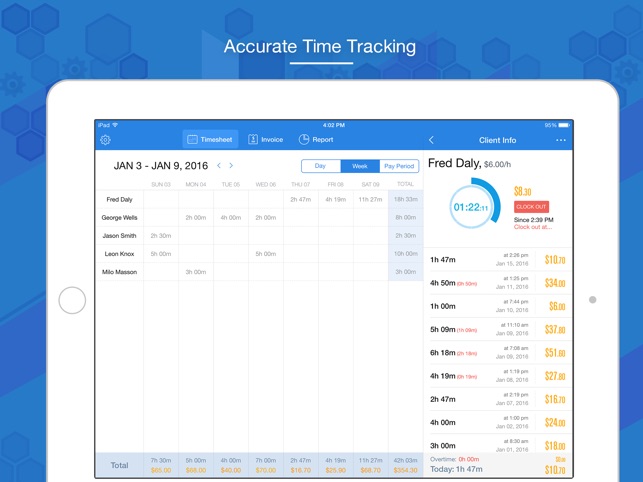This screenshot has width=643, height=482.
Task: Click George Wells Tuesday cell 4h 00m
Action: tap(231, 217)
